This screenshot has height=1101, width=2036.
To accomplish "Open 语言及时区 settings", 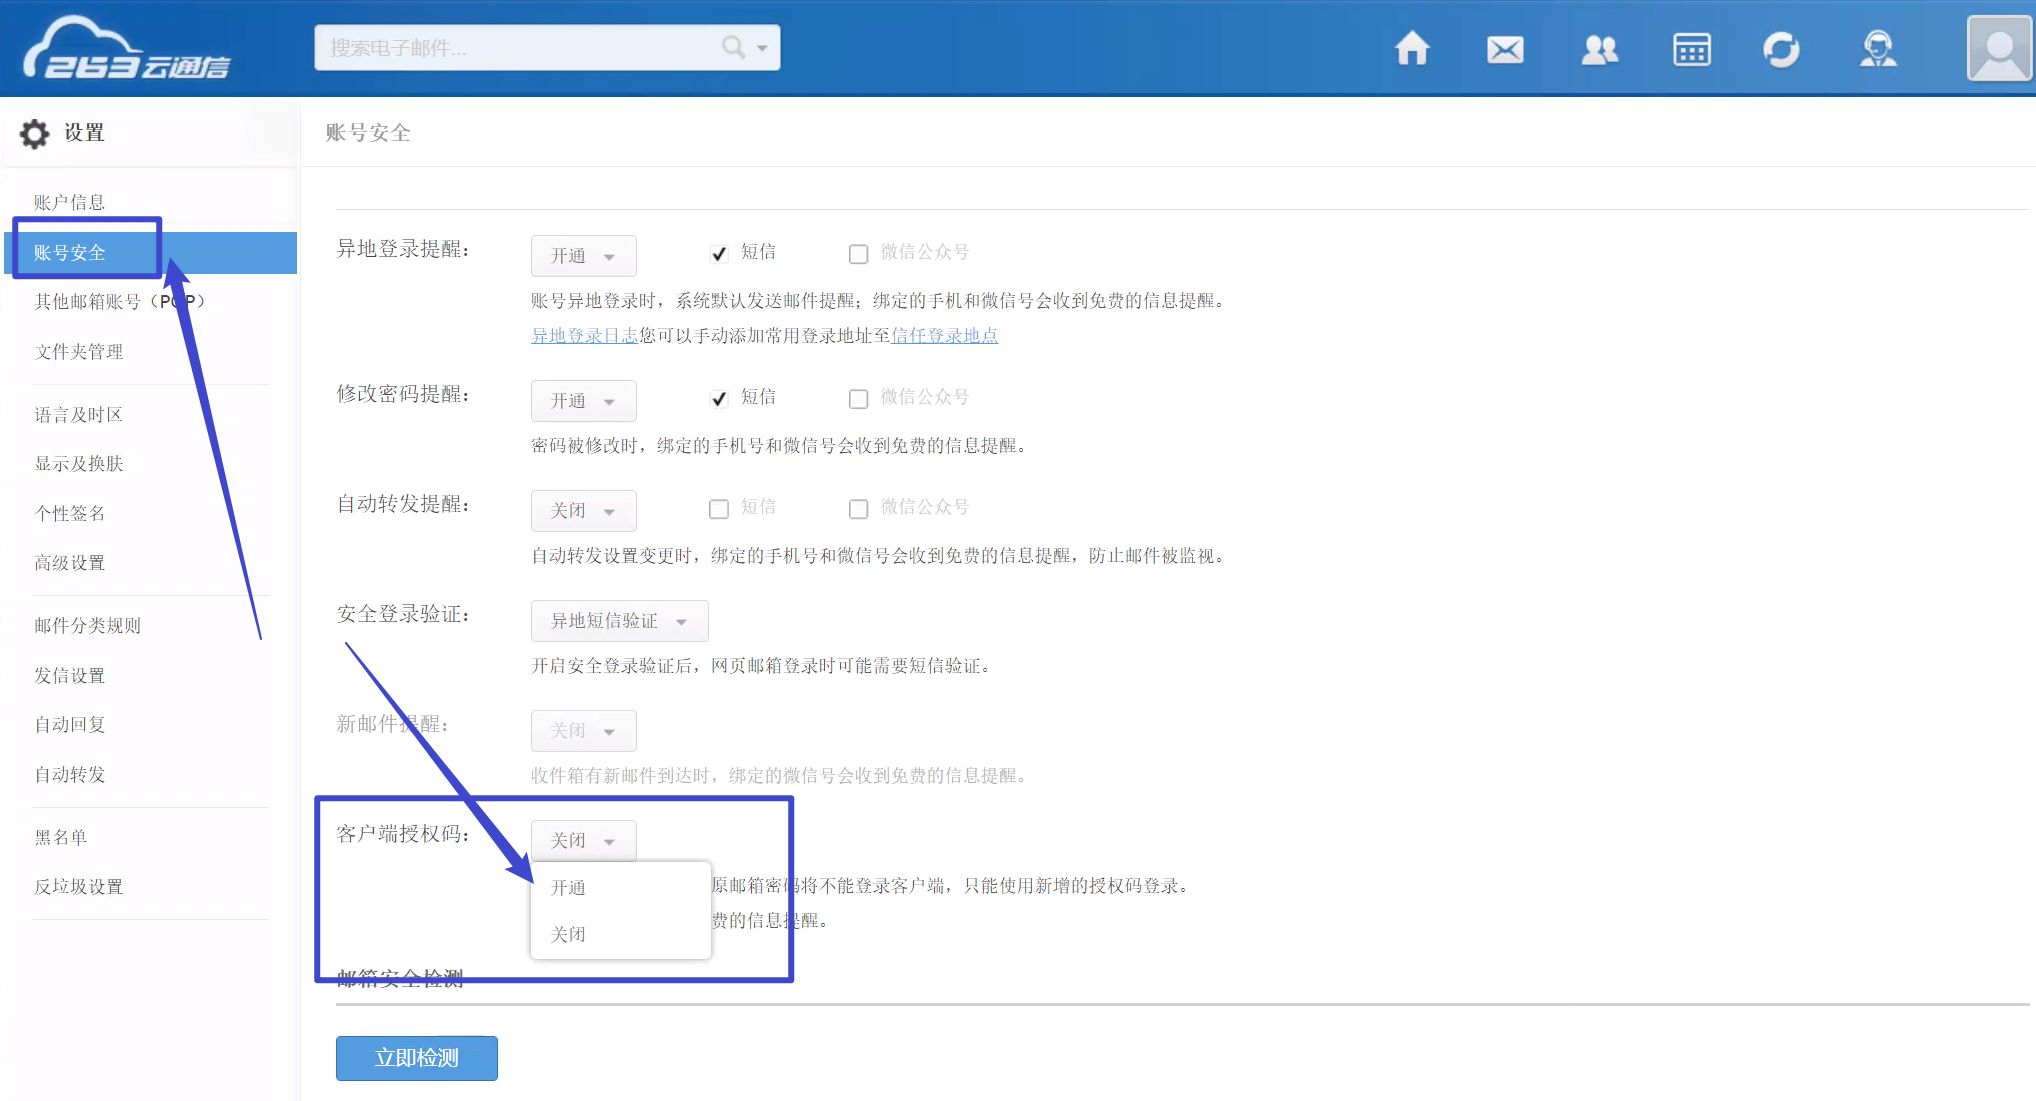I will click(78, 415).
